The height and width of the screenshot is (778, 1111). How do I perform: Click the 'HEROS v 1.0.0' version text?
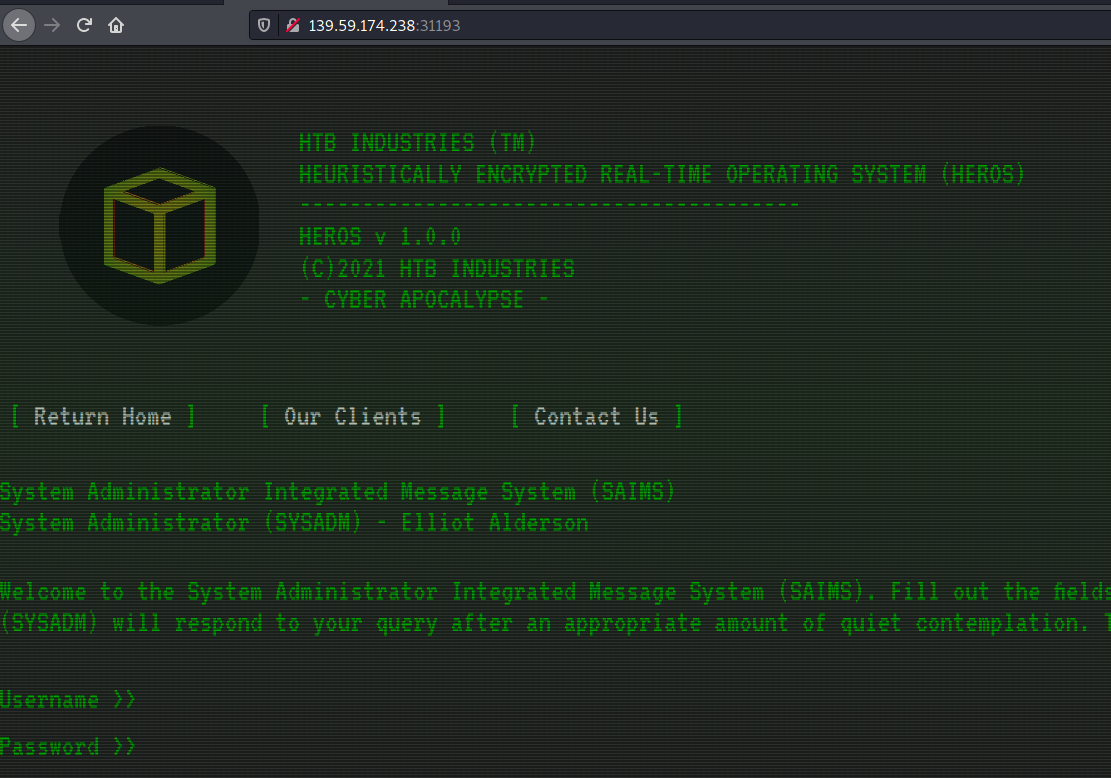point(380,237)
